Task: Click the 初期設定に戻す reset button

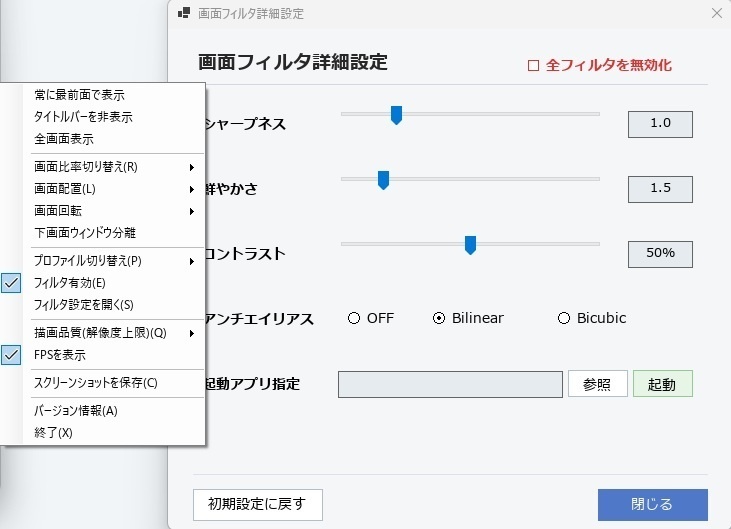Action: (258, 504)
